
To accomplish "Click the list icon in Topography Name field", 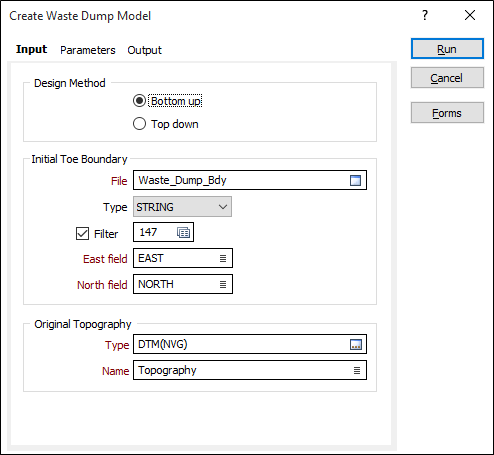I will coord(357,370).
